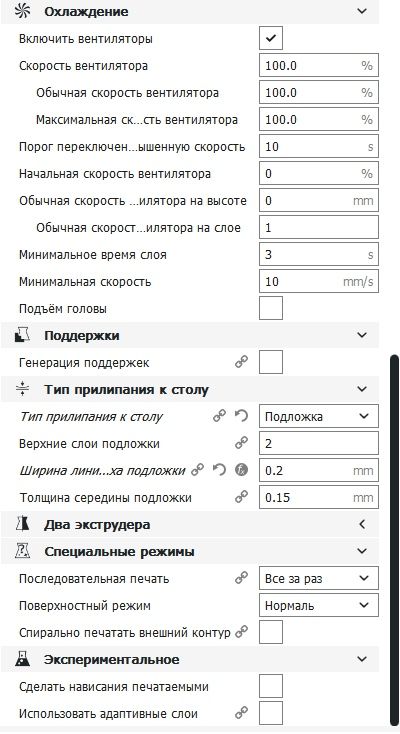This screenshot has width=400, height=734.
Task: Click Обычная скорость вентилятора на высоте field
Action: point(319,201)
